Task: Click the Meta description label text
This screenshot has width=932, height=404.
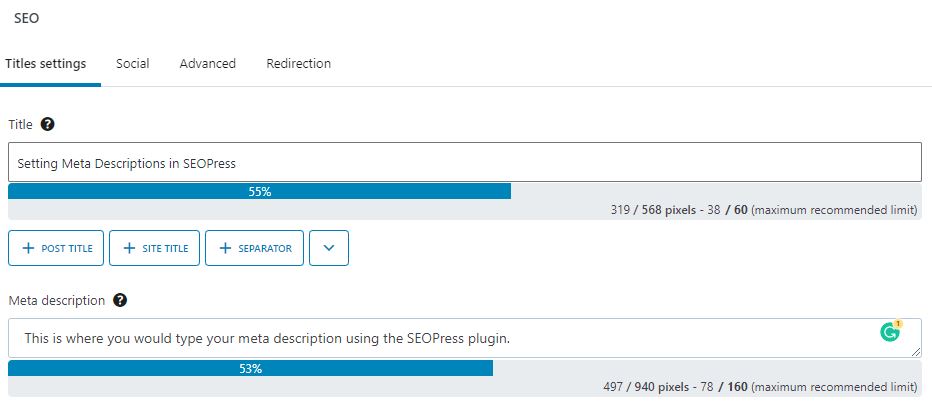Action: [56, 300]
